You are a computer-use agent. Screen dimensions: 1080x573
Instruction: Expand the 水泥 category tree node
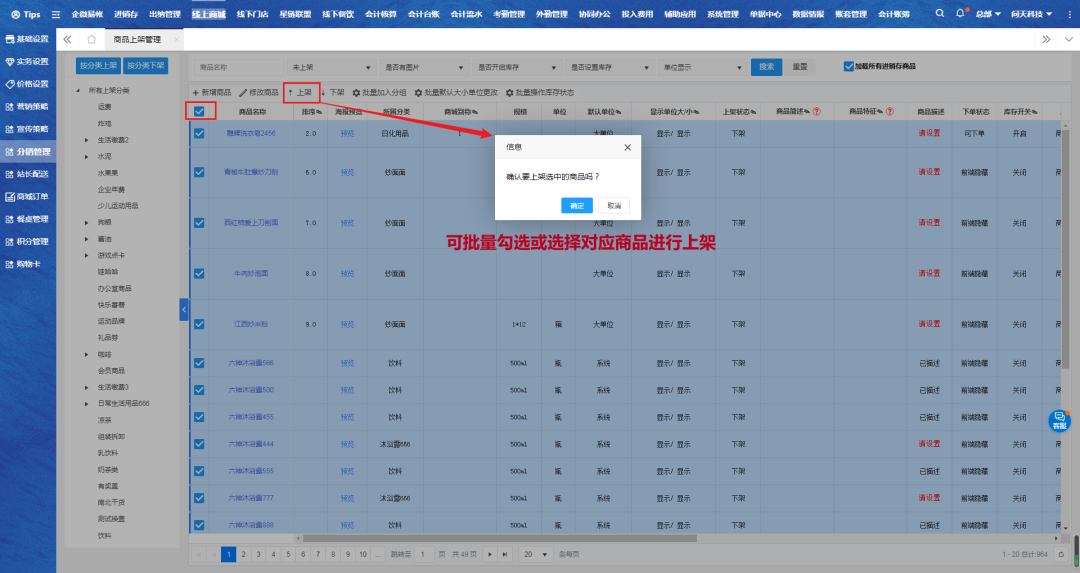coord(87,156)
